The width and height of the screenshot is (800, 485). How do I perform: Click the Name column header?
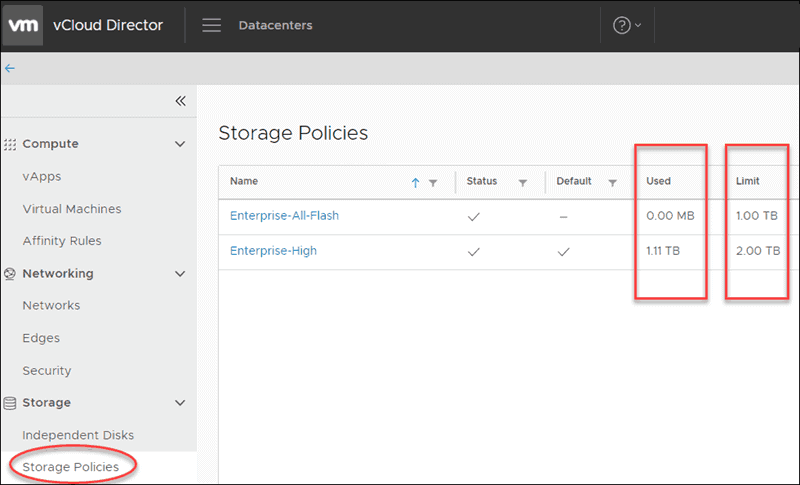point(244,181)
